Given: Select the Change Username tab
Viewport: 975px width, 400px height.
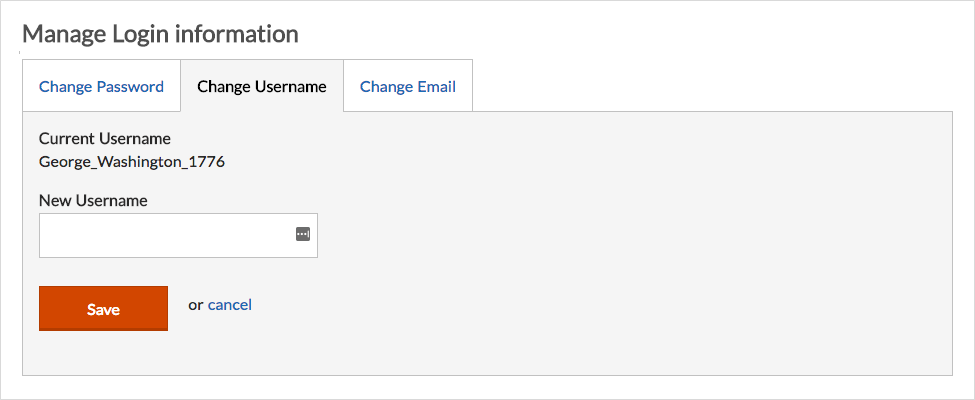Looking at the screenshot, I should pos(262,86).
